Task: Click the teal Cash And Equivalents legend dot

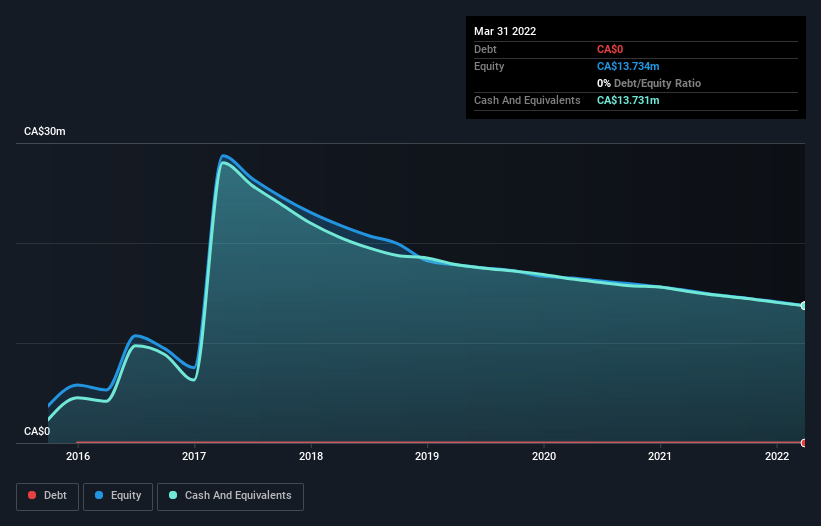Action: tap(173, 495)
